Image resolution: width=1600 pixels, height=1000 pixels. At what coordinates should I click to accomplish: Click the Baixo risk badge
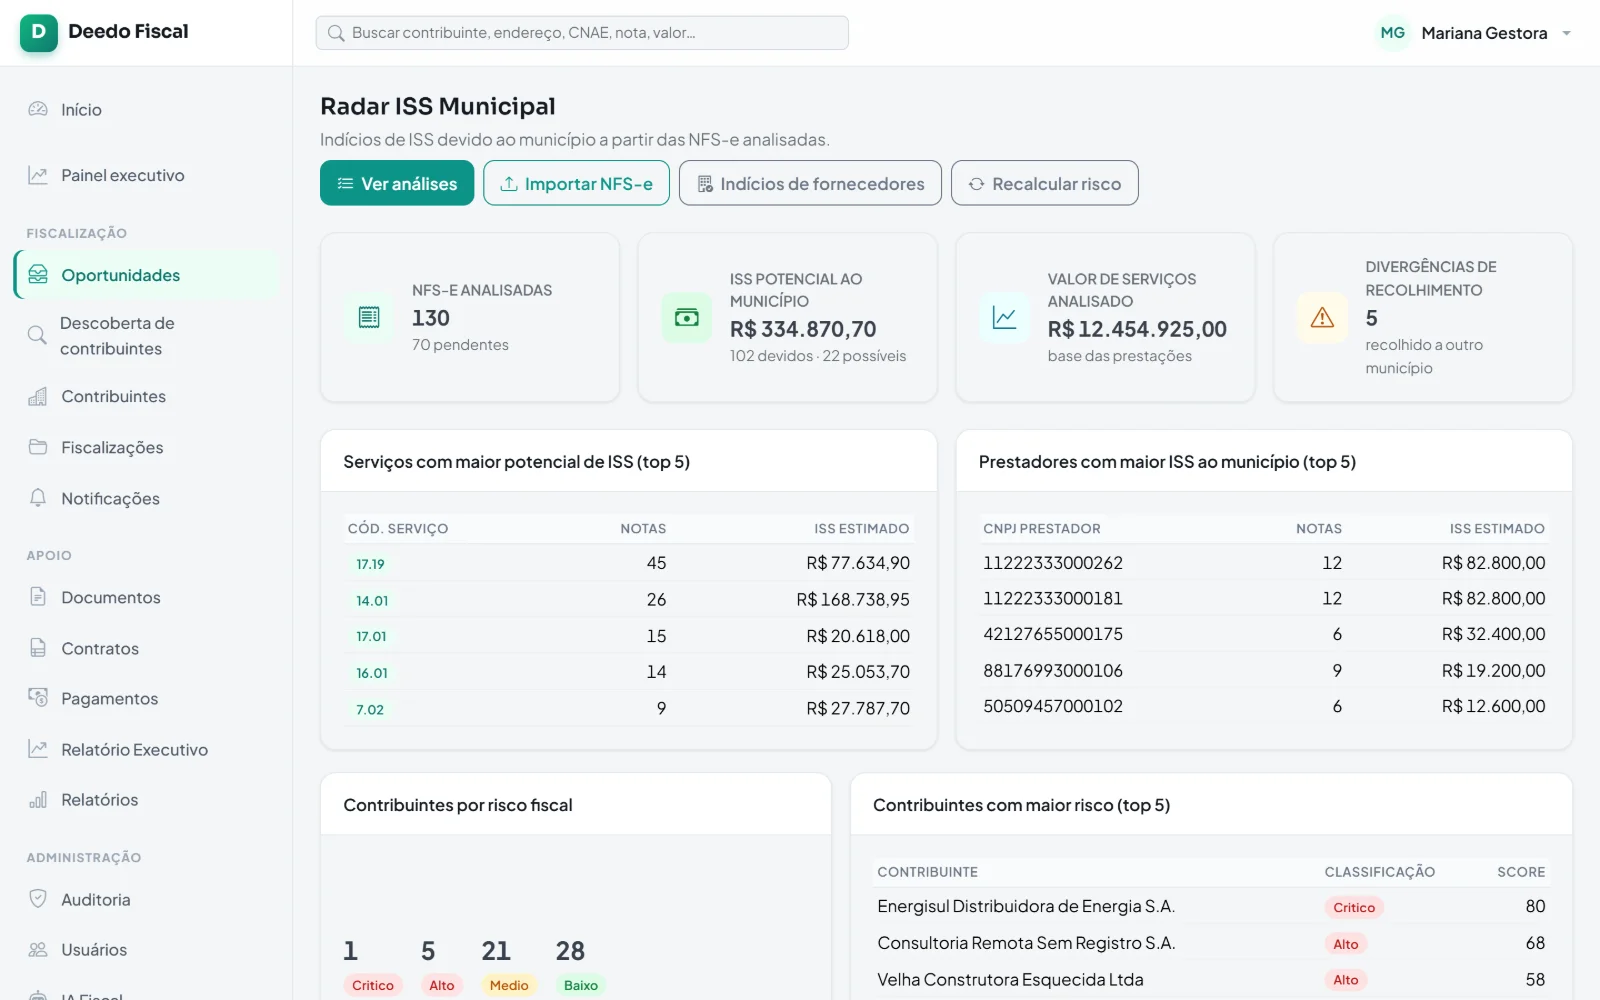tap(581, 985)
